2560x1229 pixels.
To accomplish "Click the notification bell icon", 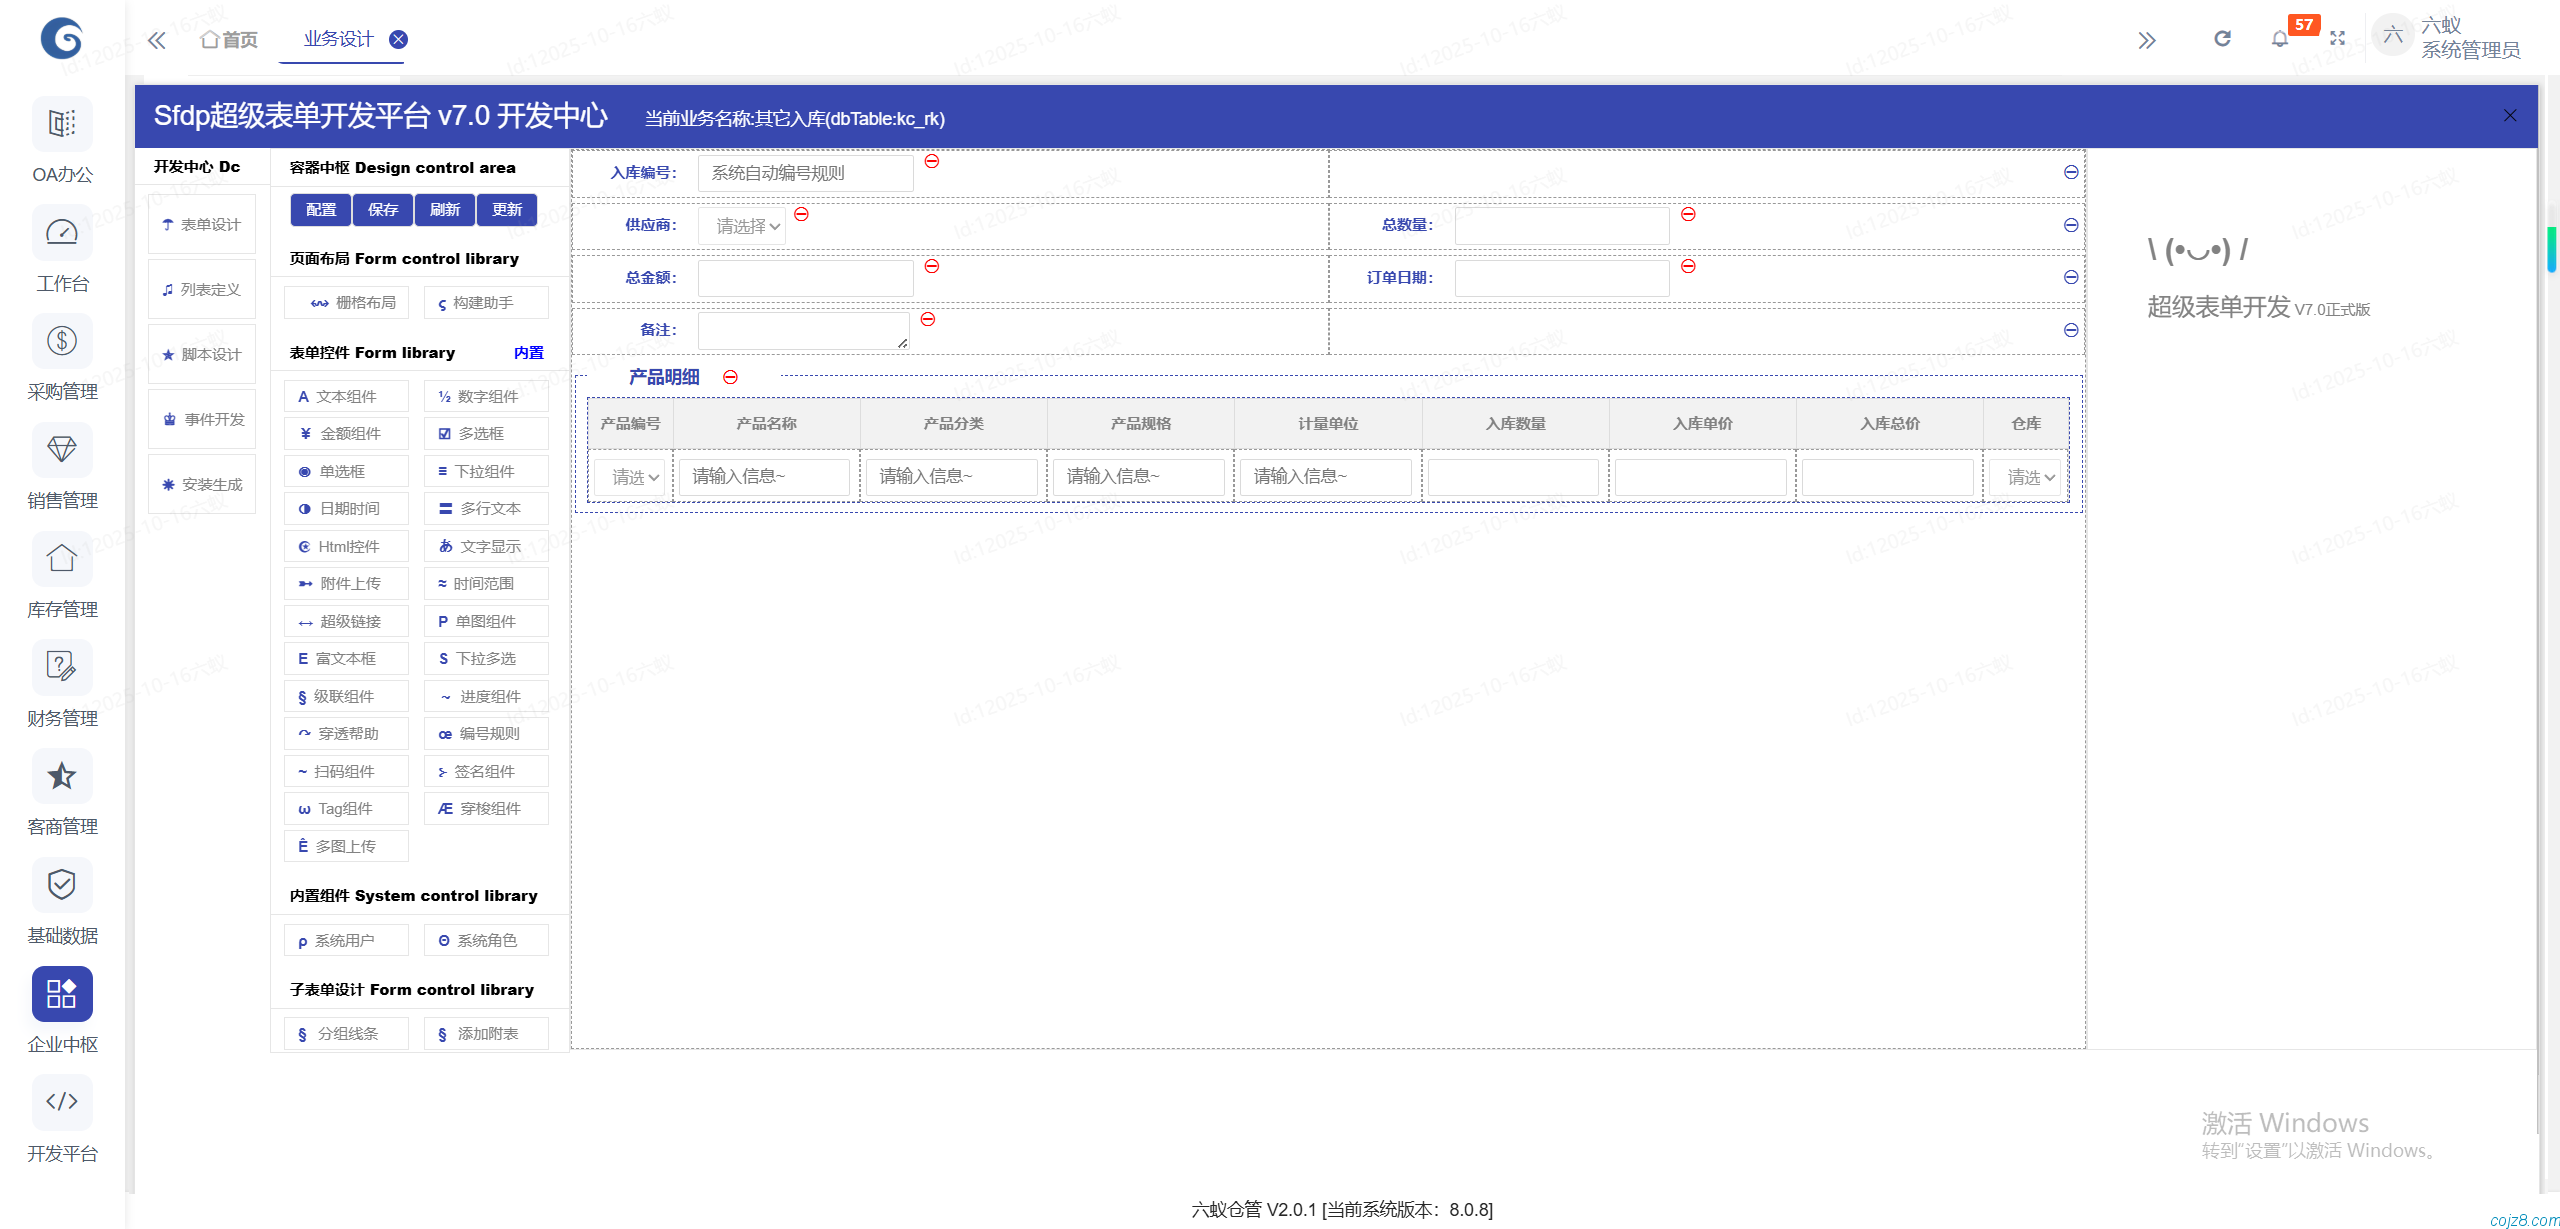I will [2279, 39].
